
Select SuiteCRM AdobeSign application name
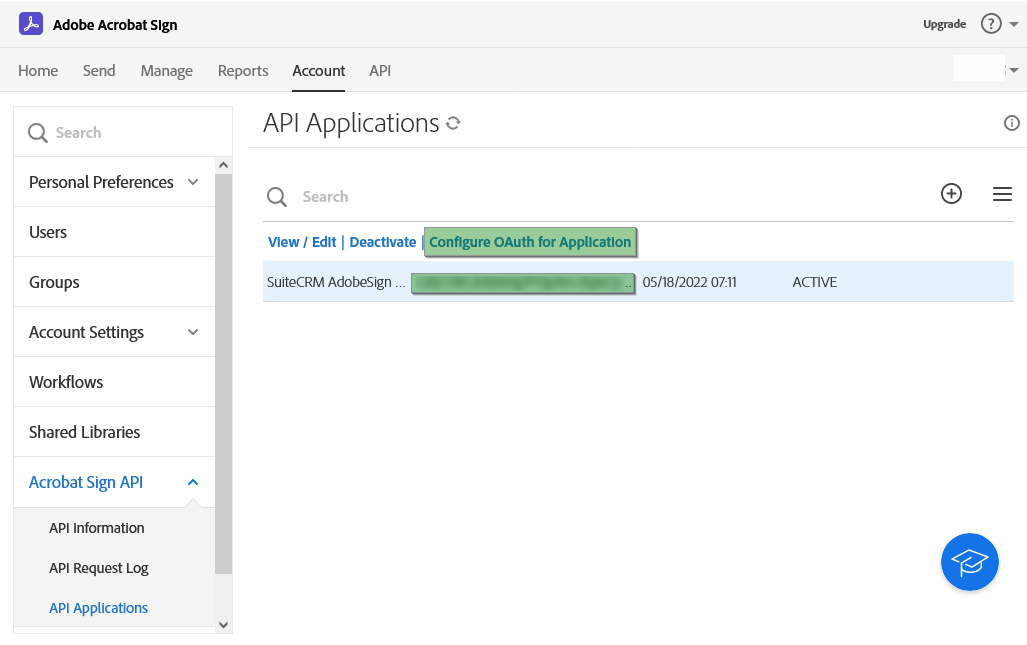click(336, 282)
